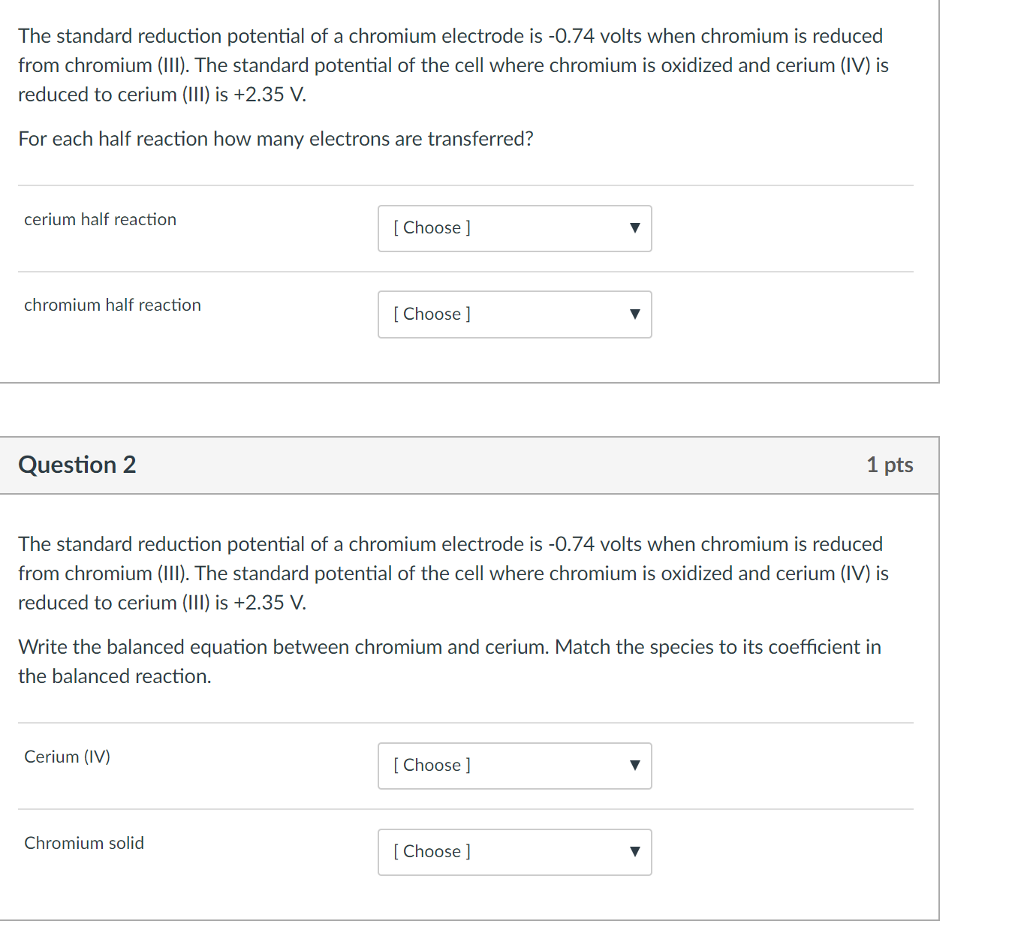The height and width of the screenshot is (948, 1024).
Task: Click the Chromium solid row label
Action: tap(84, 843)
